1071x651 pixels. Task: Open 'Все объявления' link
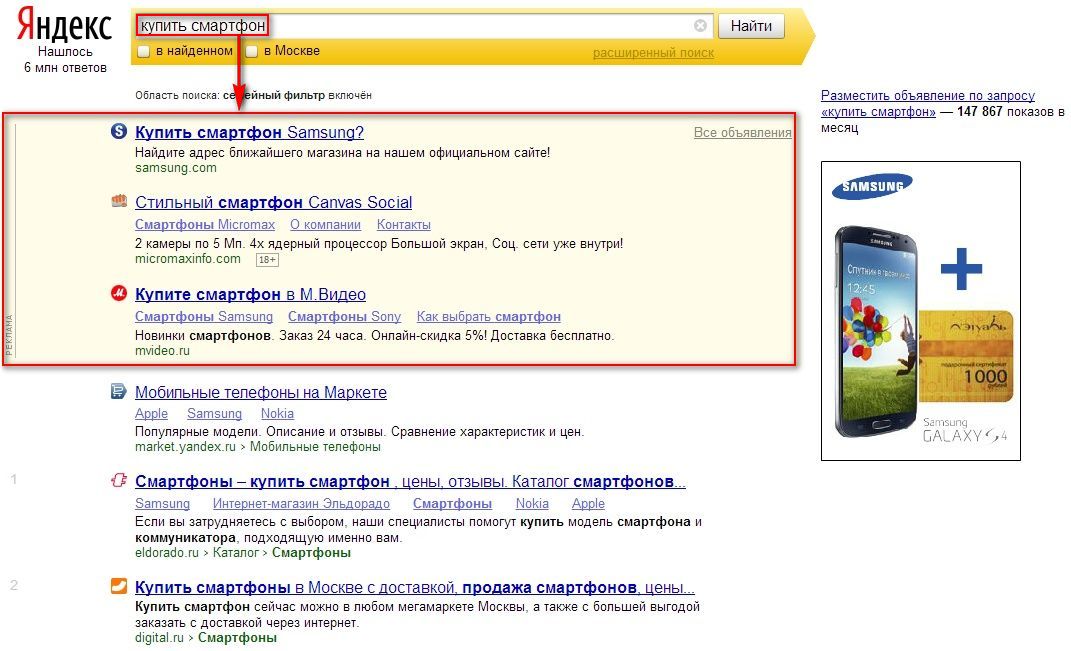(x=742, y=133)
